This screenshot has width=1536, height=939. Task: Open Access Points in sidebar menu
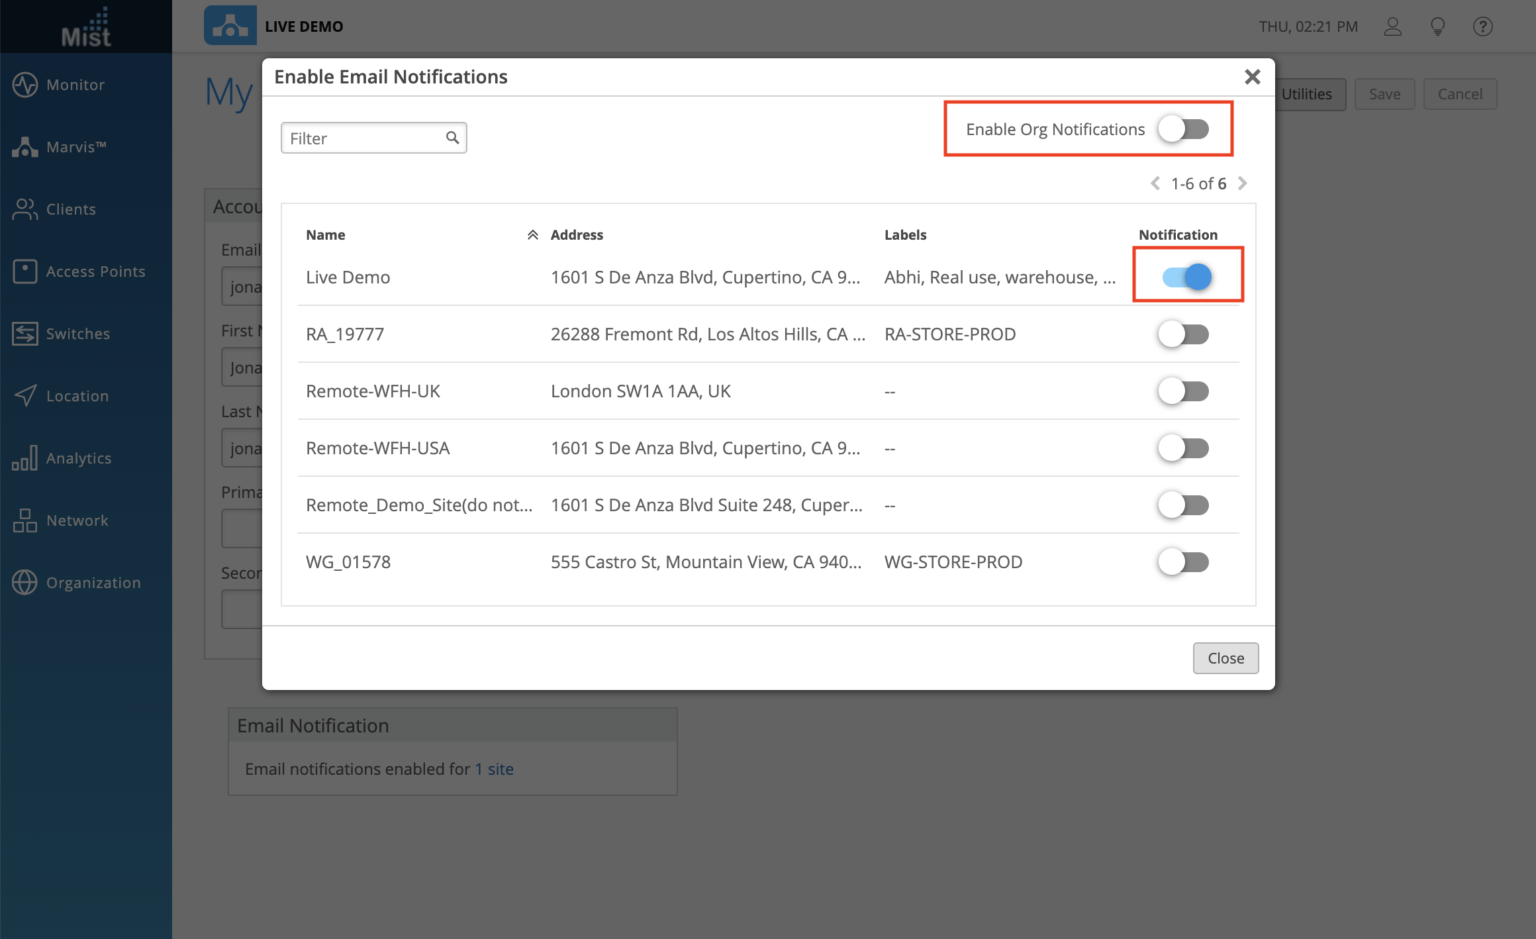(x=95, y=271)
